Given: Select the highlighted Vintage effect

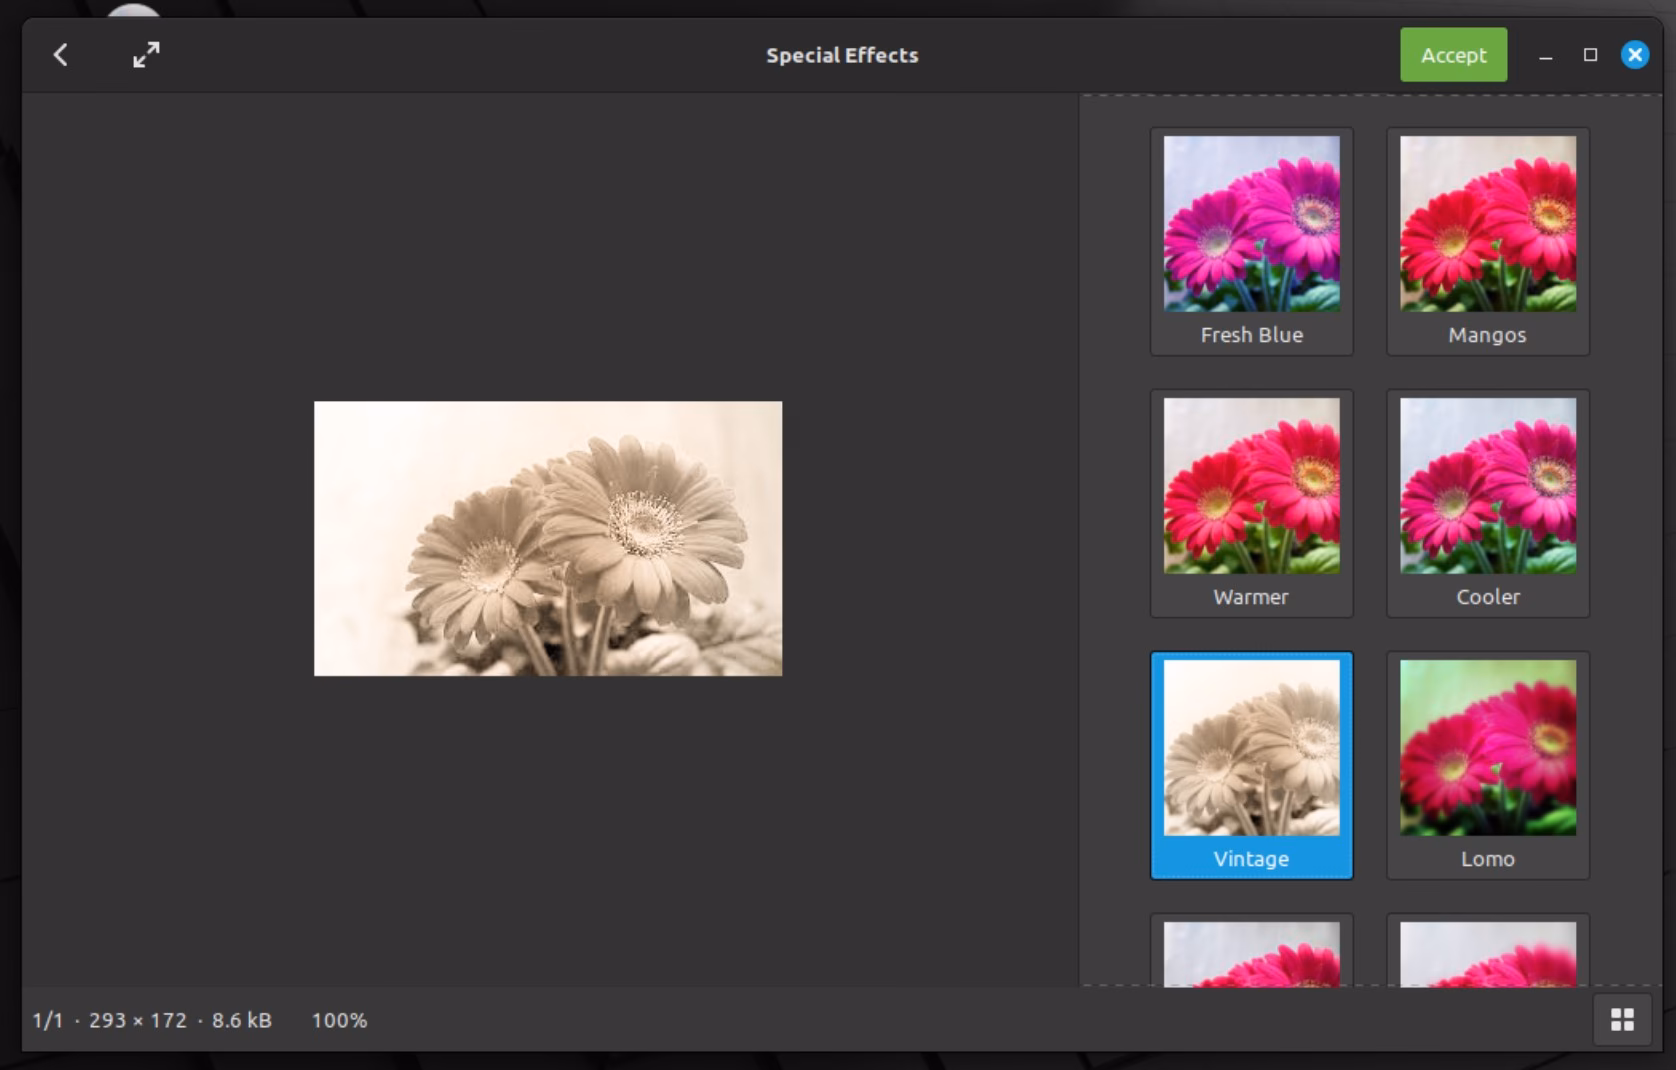Looking at the screenshot, I should [x=1251, y=765].
